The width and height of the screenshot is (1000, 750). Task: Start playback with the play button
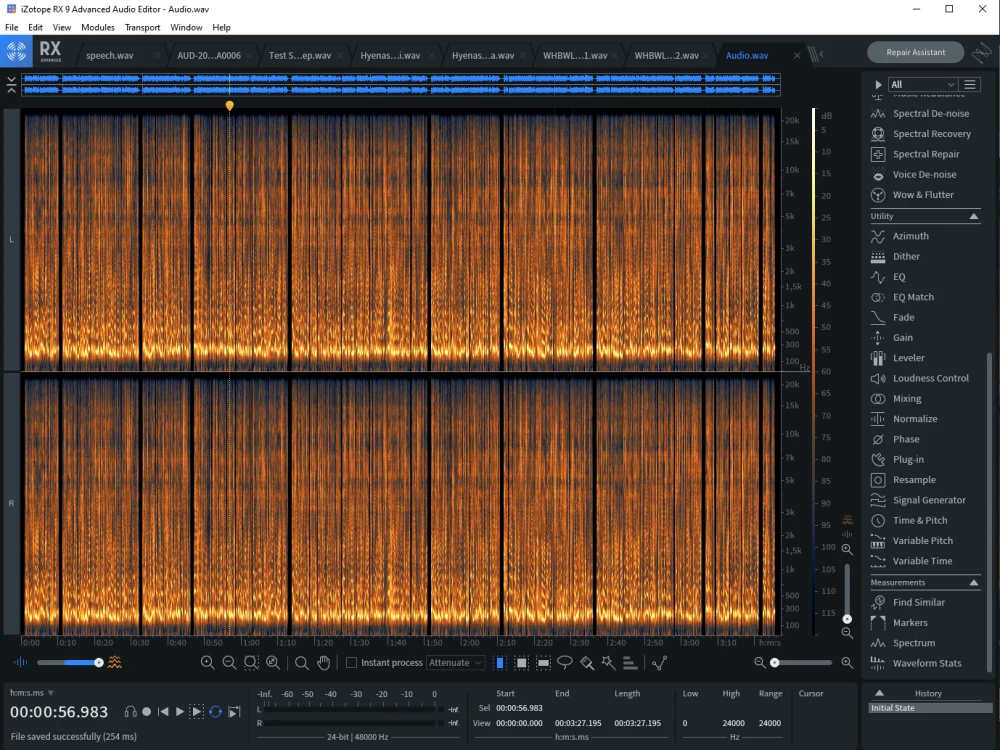(x=180, y=712)
